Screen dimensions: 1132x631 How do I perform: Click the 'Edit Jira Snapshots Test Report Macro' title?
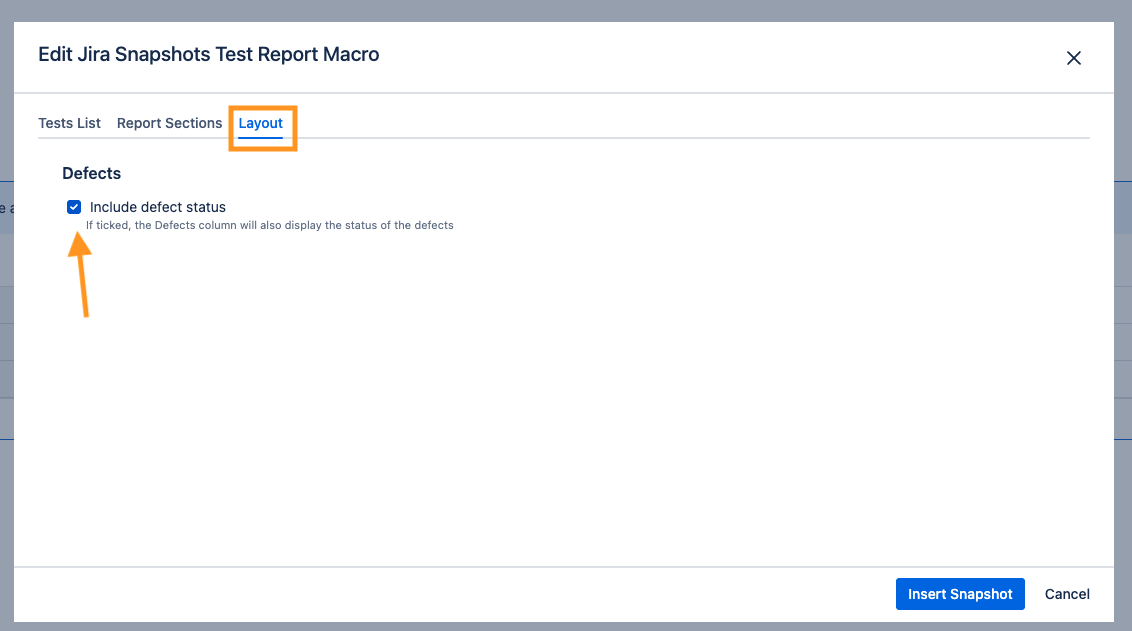[x=209, y=55]
